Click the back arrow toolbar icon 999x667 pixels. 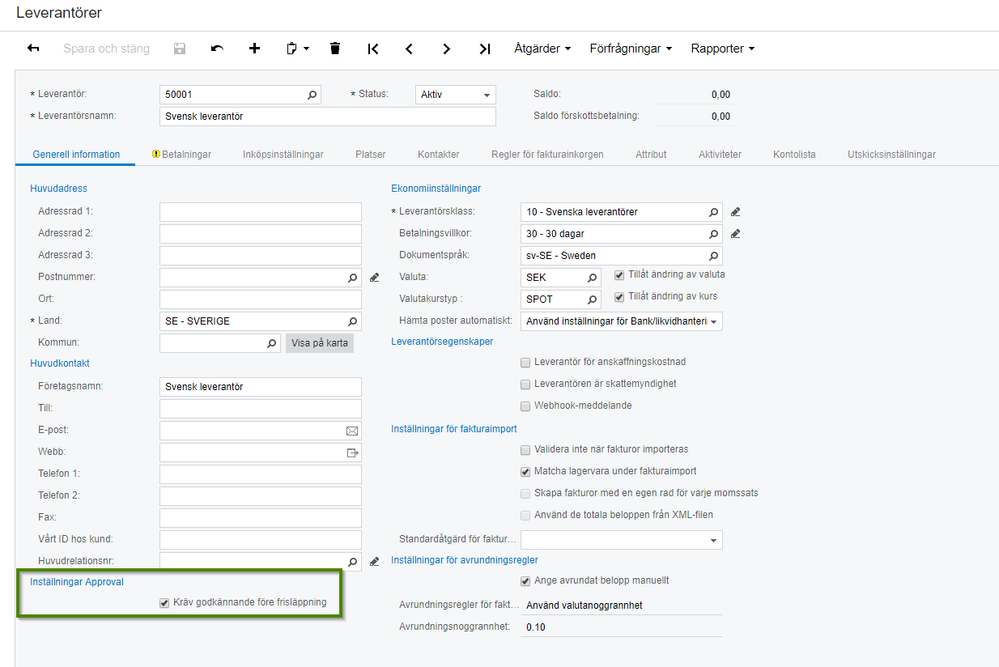[x=33, y=48]
